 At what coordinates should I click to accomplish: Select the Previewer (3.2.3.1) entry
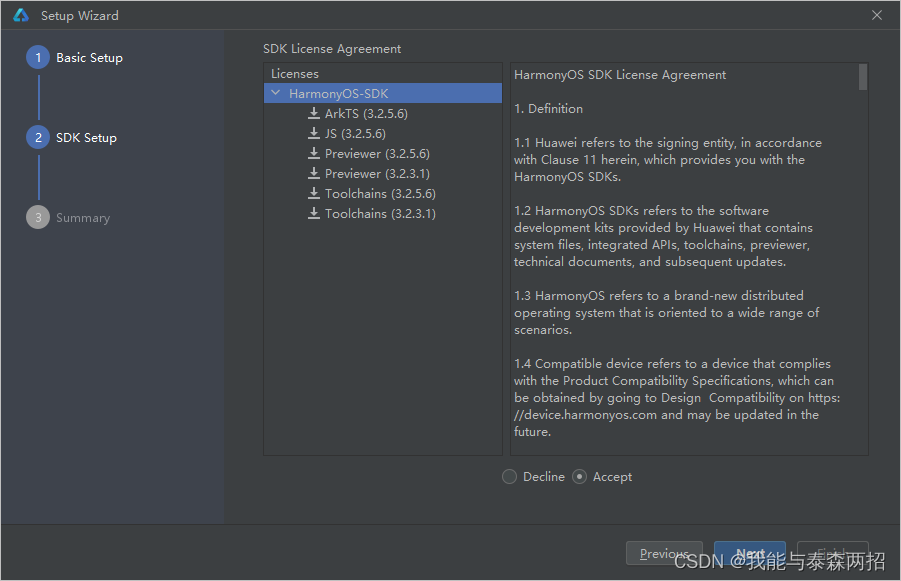(377, 174)
